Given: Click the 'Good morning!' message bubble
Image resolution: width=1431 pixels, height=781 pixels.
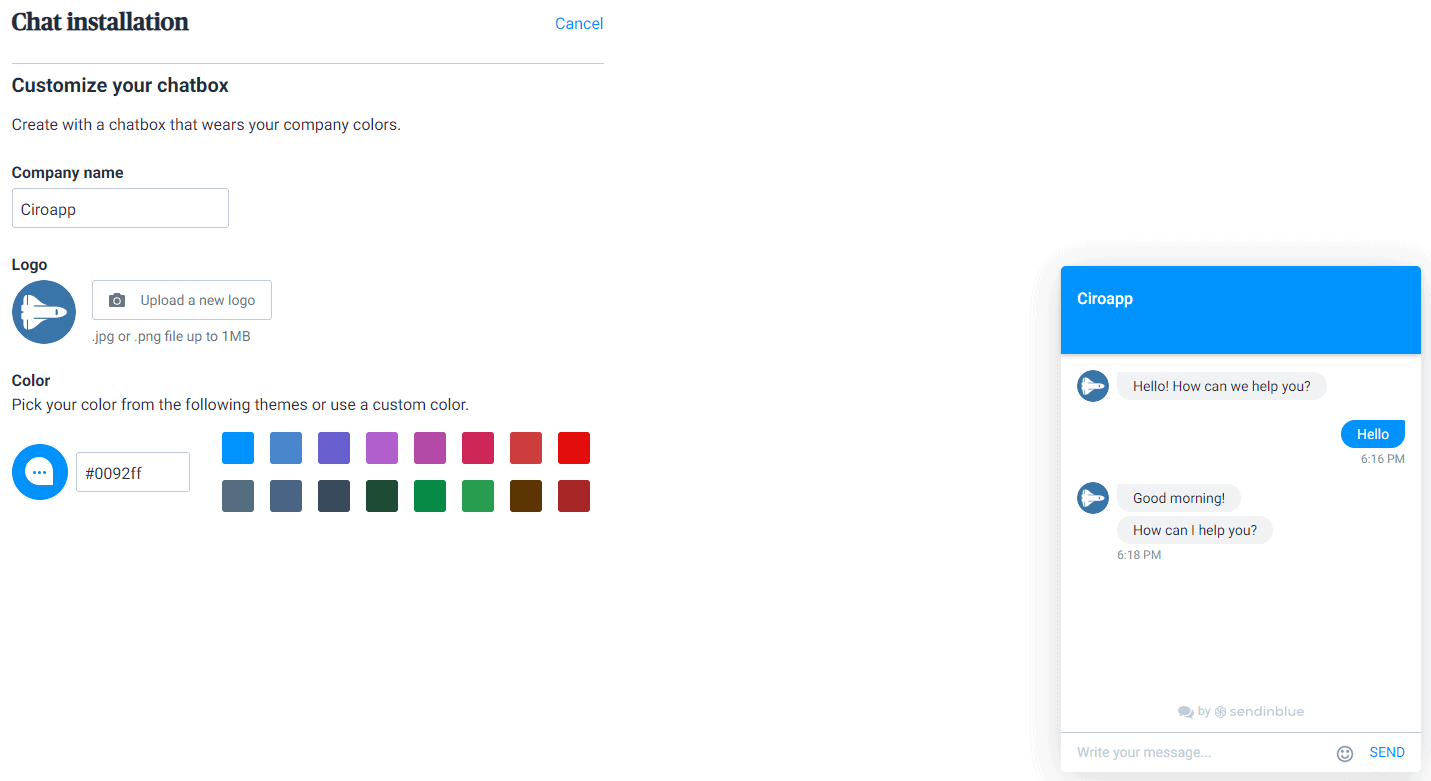Looking at the screenshot, I should [x=1179, y=498].
